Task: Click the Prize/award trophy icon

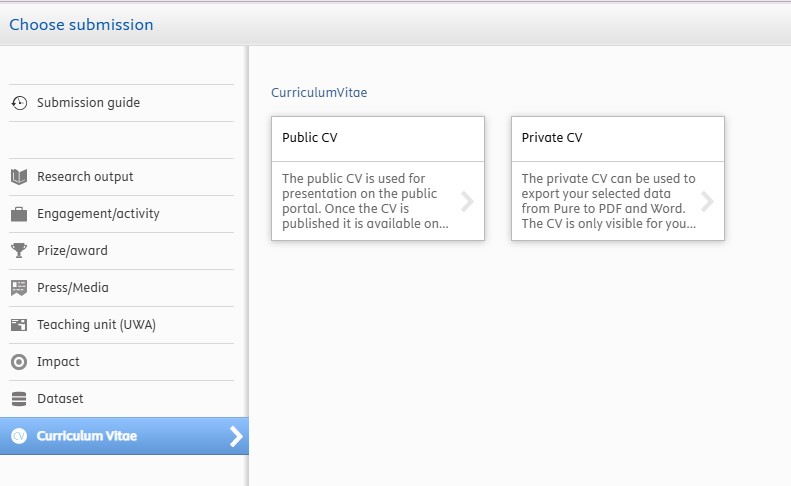Action: pyautogui.click(x=19, y=251)
